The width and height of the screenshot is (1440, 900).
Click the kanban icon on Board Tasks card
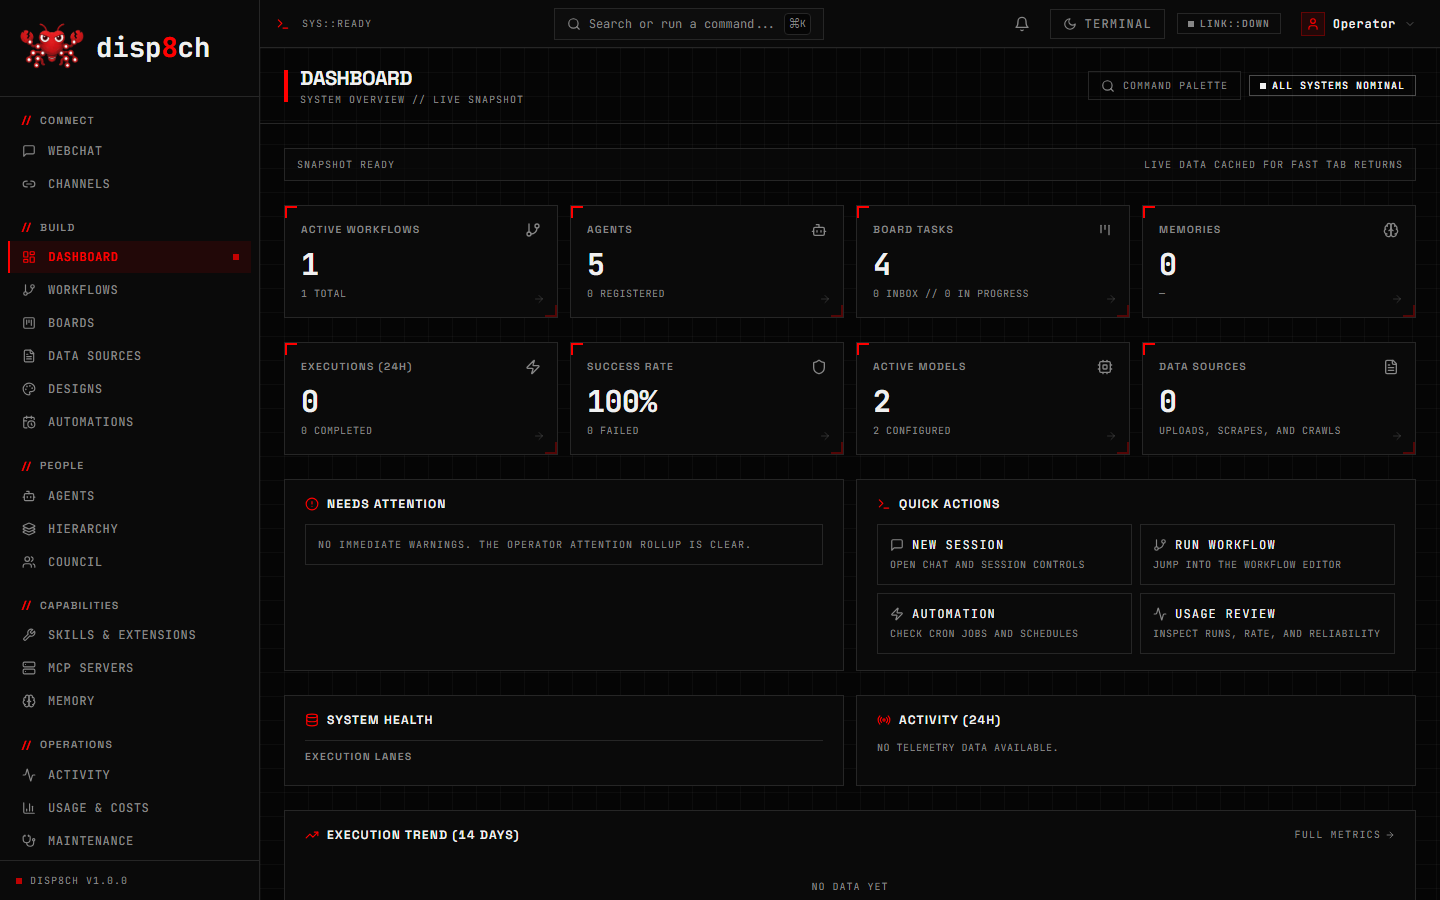point(1105,230)
